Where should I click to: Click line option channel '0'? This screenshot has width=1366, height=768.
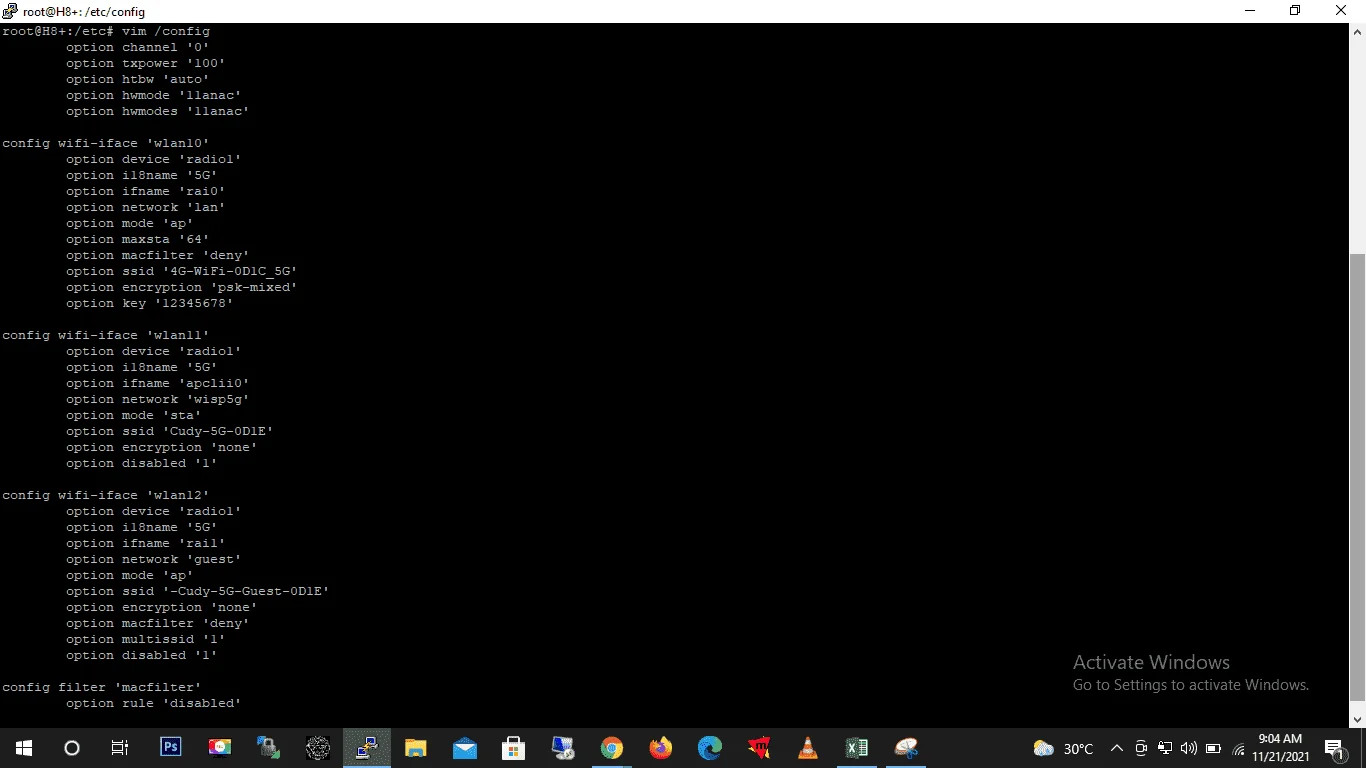click(x=138, y=47)
